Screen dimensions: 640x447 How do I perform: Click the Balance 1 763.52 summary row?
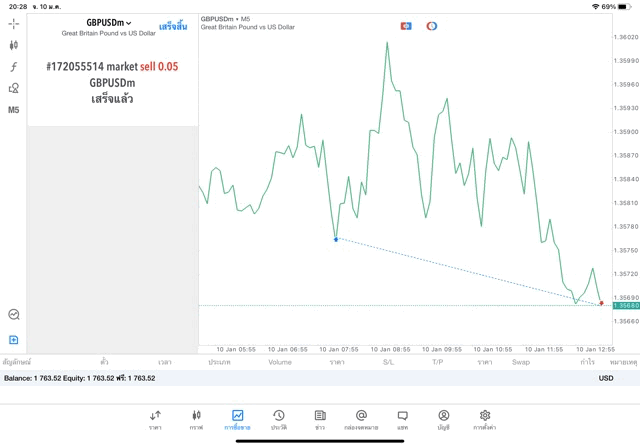coord(320,378)
